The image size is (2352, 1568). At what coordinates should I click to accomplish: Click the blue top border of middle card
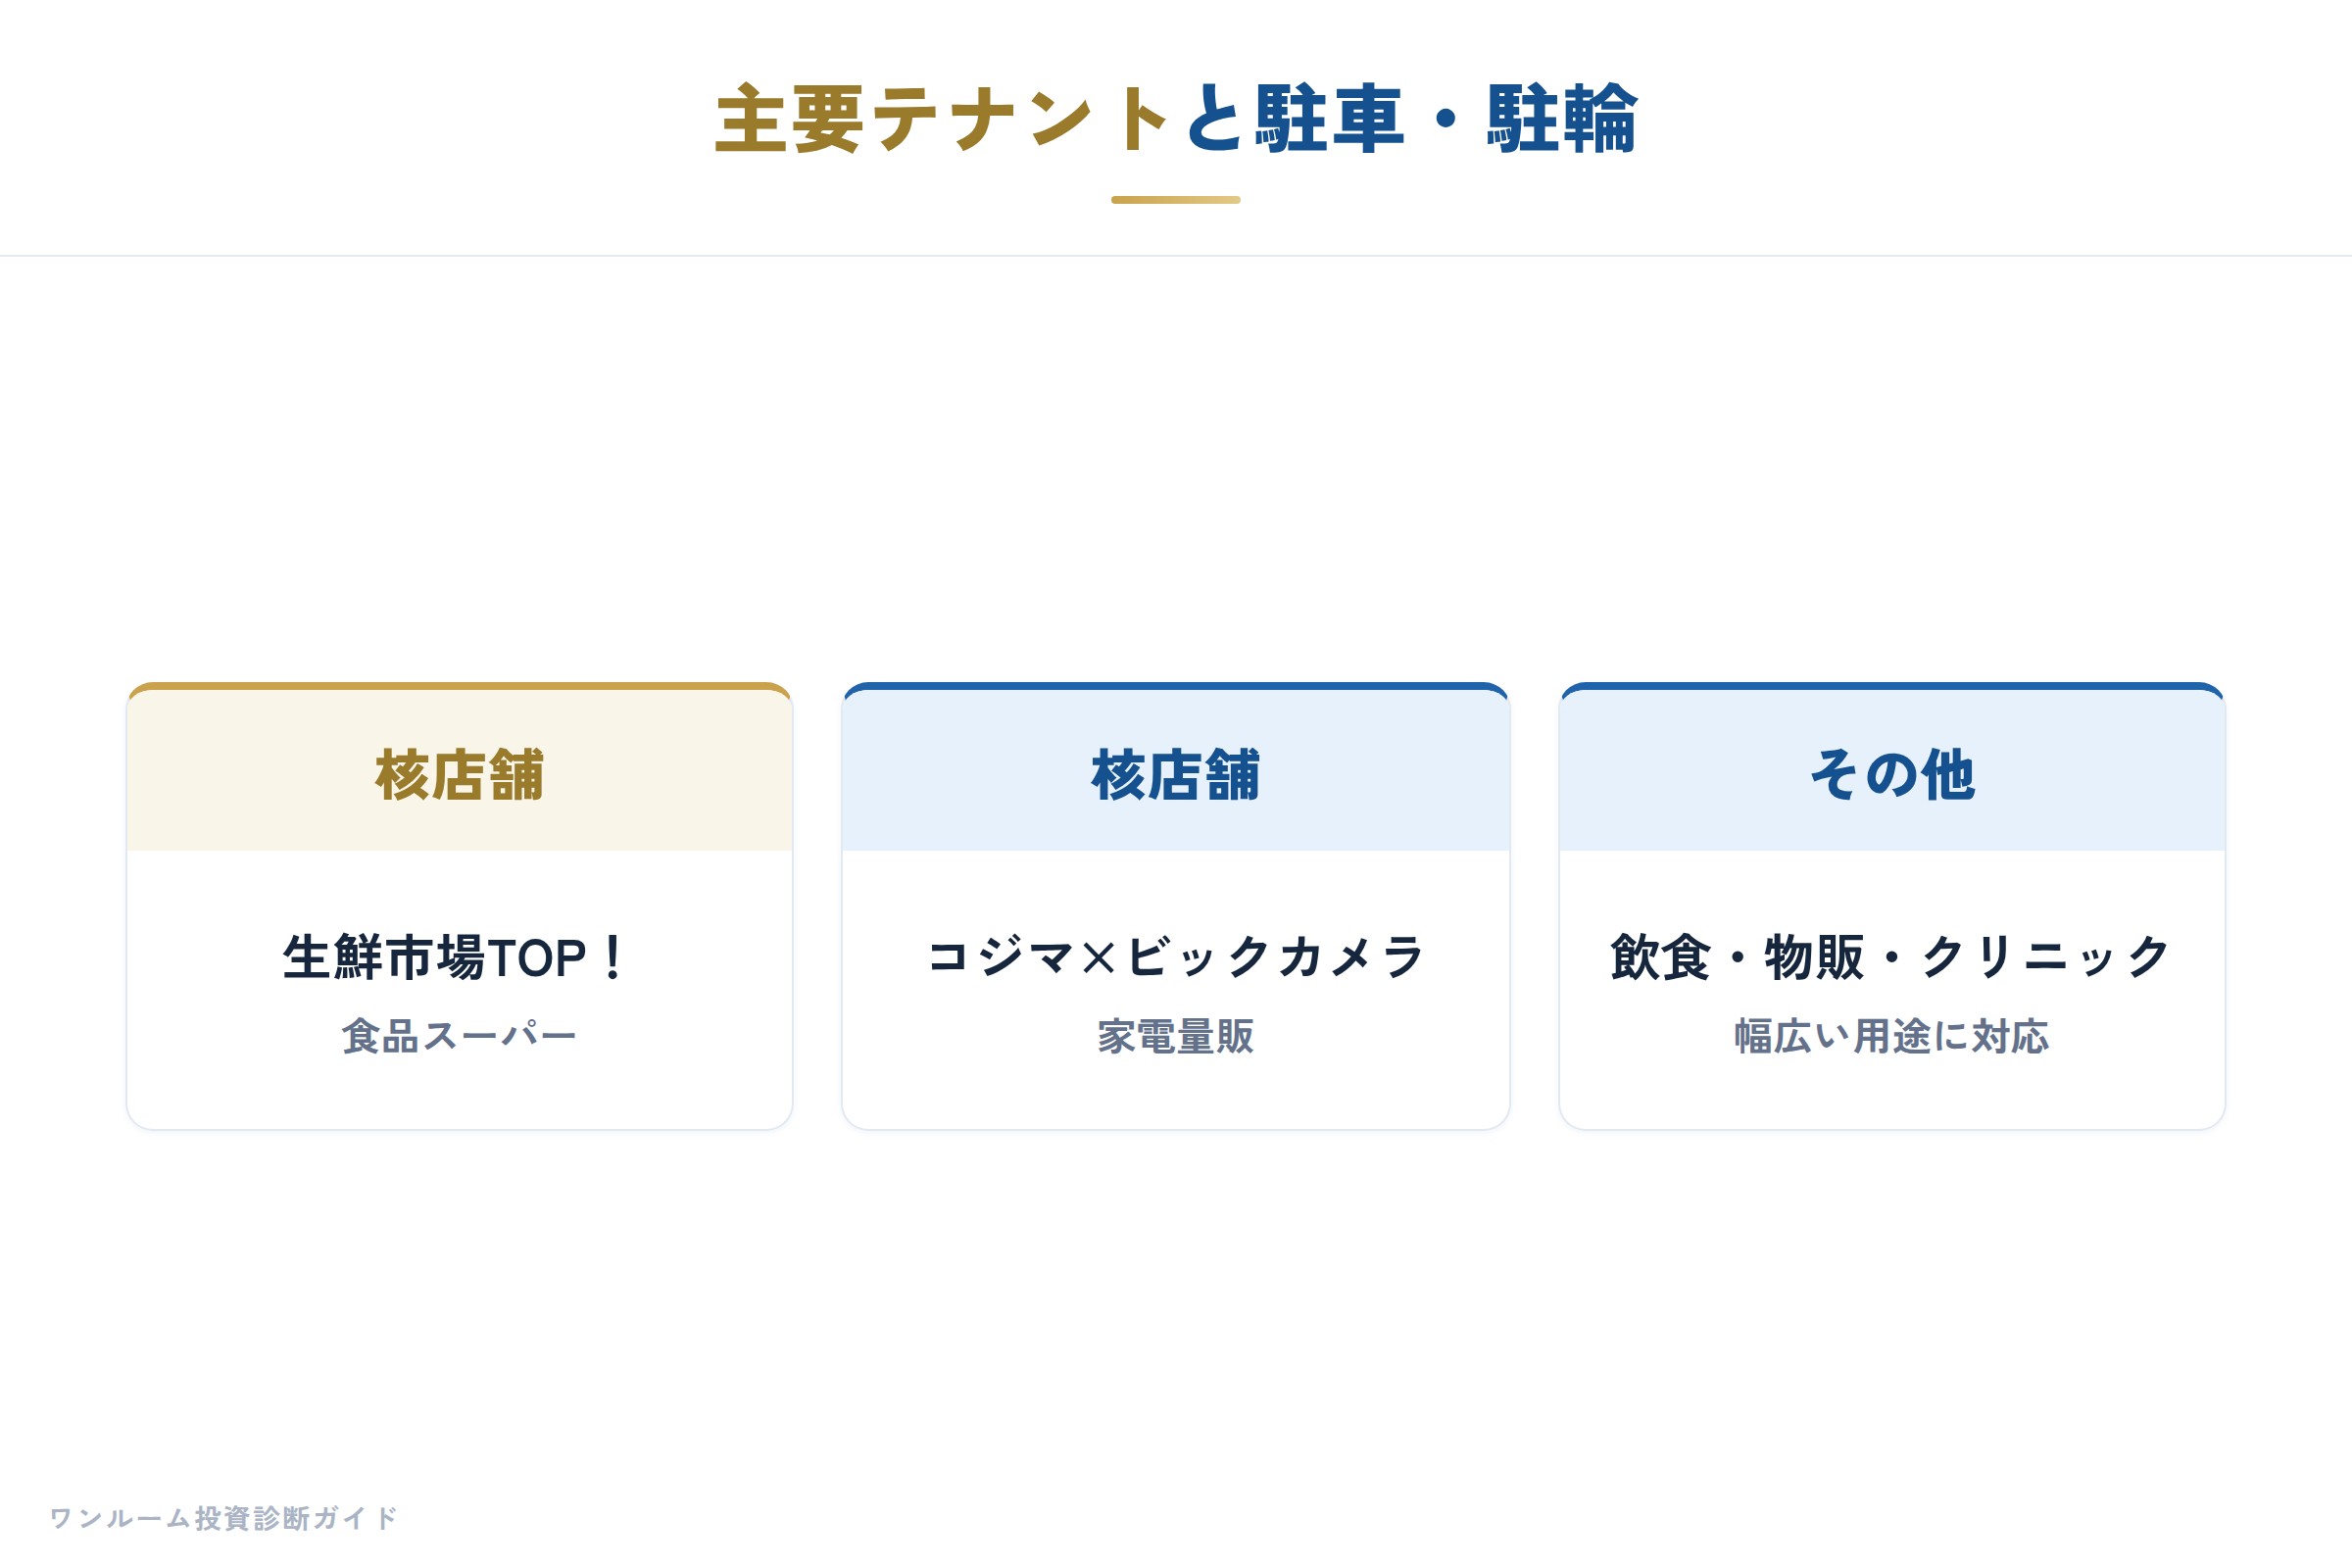[1176, 686]
